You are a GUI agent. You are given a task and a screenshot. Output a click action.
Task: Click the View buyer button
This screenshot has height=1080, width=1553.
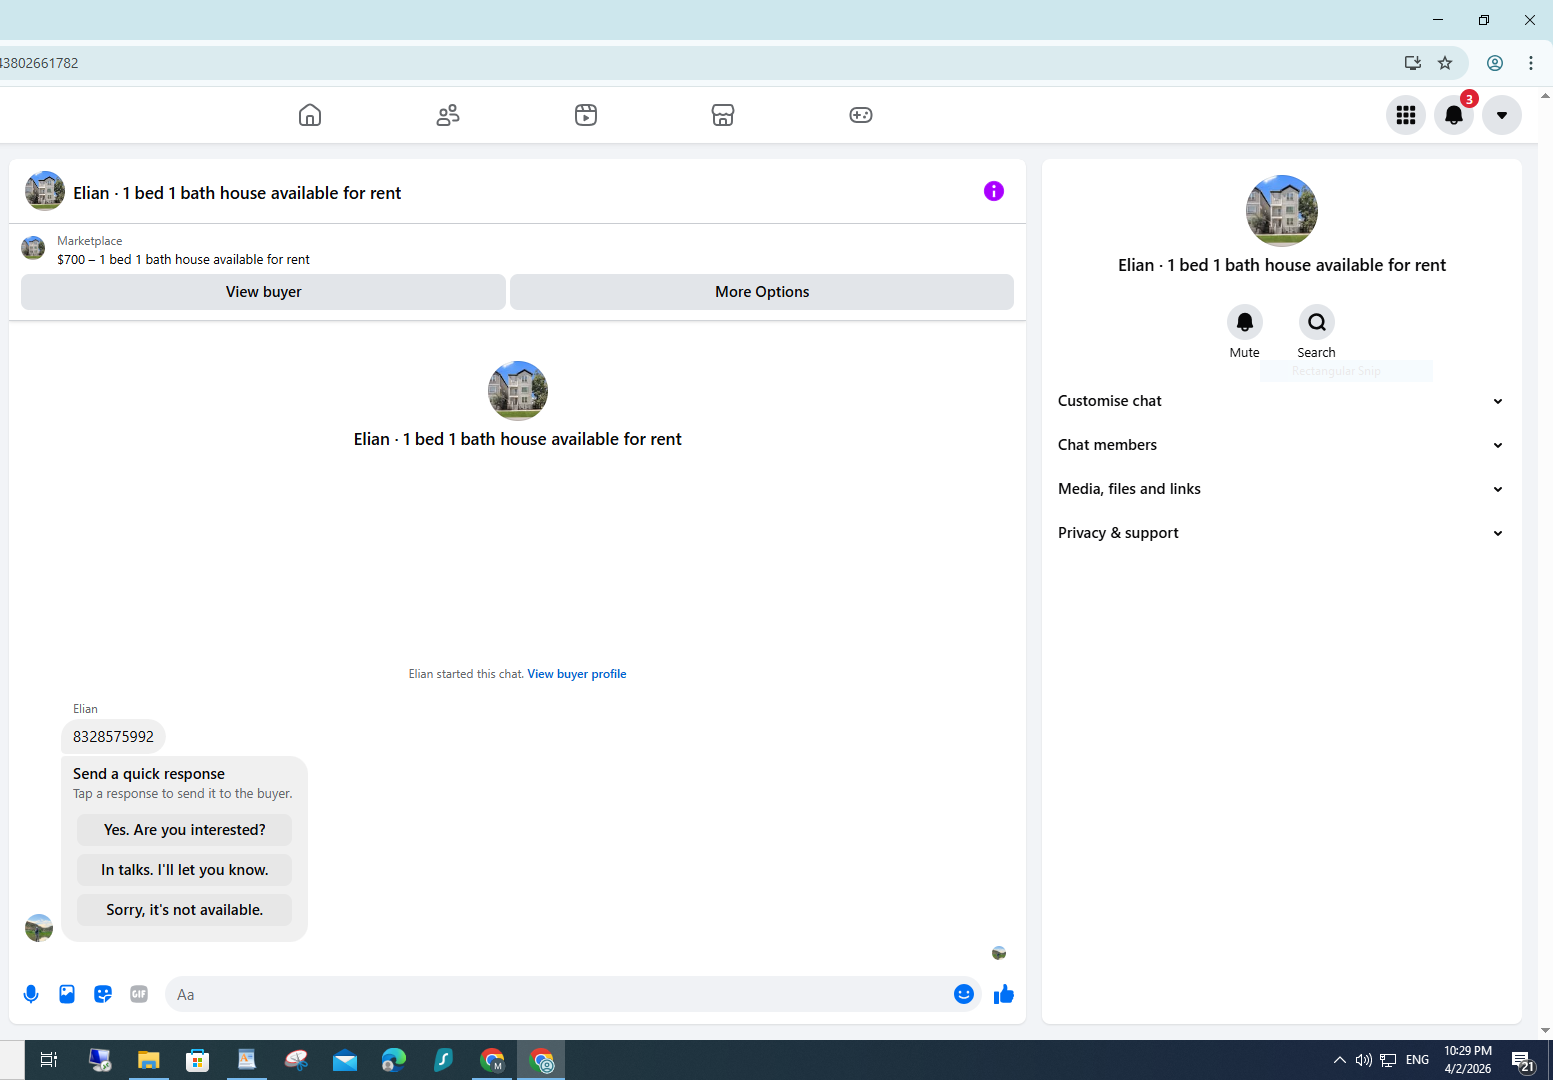pyautogui.click(x=263, y=292)
